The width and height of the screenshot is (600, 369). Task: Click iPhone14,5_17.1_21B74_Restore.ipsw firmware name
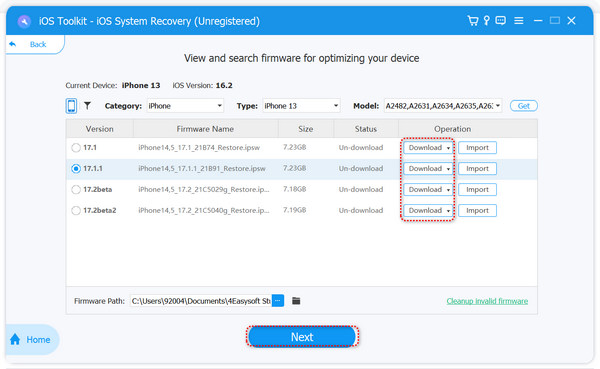click(199, 147)
